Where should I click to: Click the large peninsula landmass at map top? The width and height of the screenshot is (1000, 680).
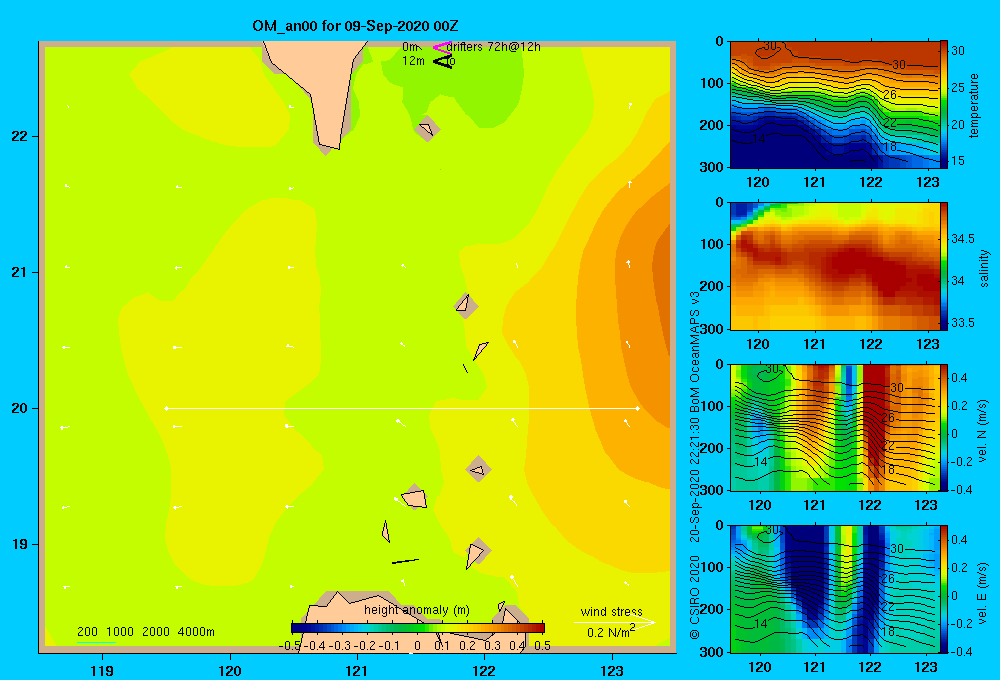click(x=322, y=89)
